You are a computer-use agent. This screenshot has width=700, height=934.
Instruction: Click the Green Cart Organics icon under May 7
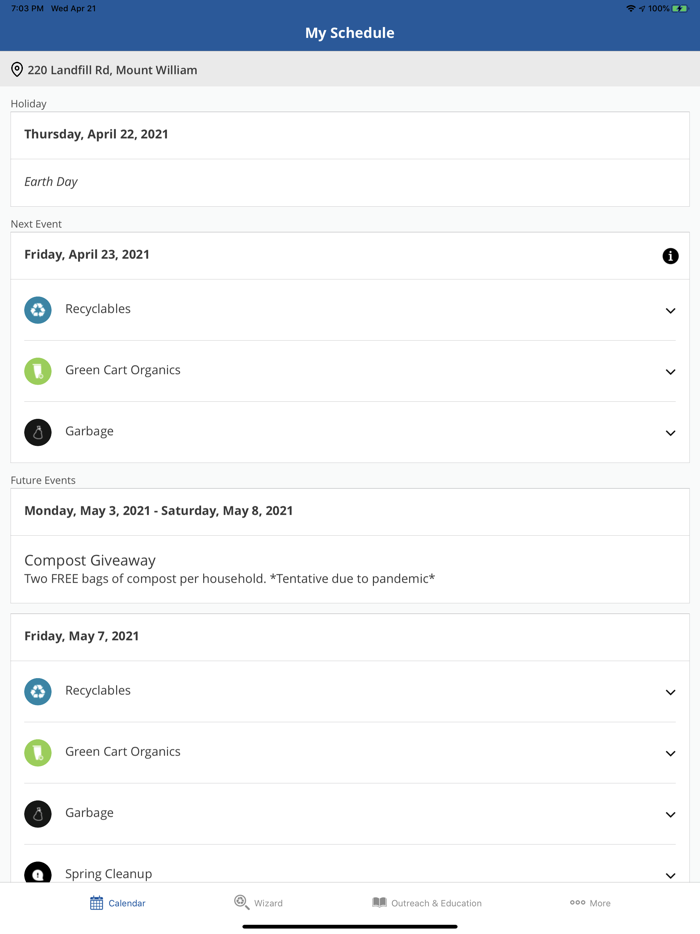tap(38, 752)
